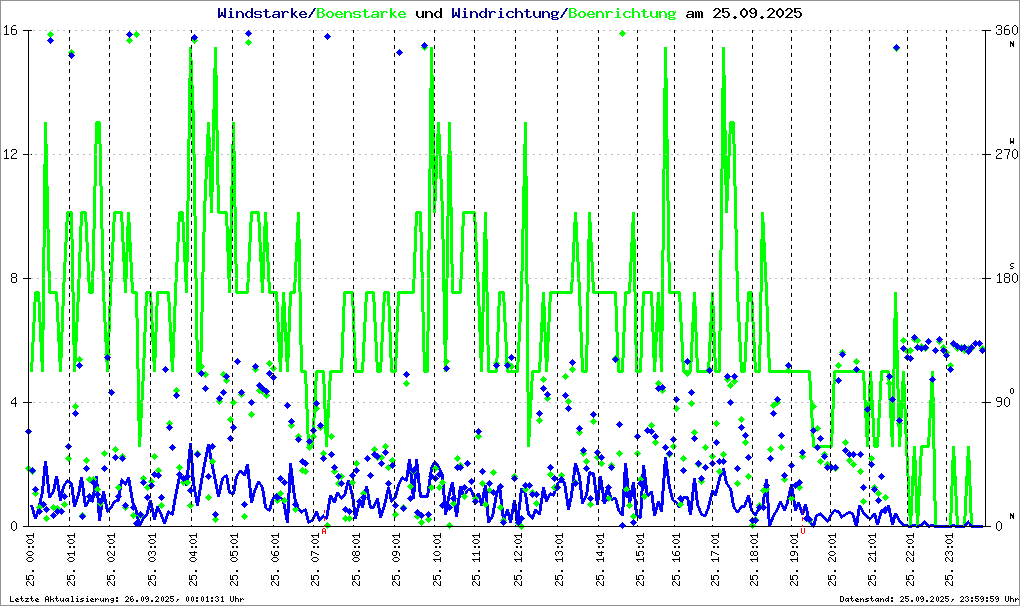The image size is (1020, 606).
Task: Click the 'Windrichtung' title word
Action: [505, 13]
